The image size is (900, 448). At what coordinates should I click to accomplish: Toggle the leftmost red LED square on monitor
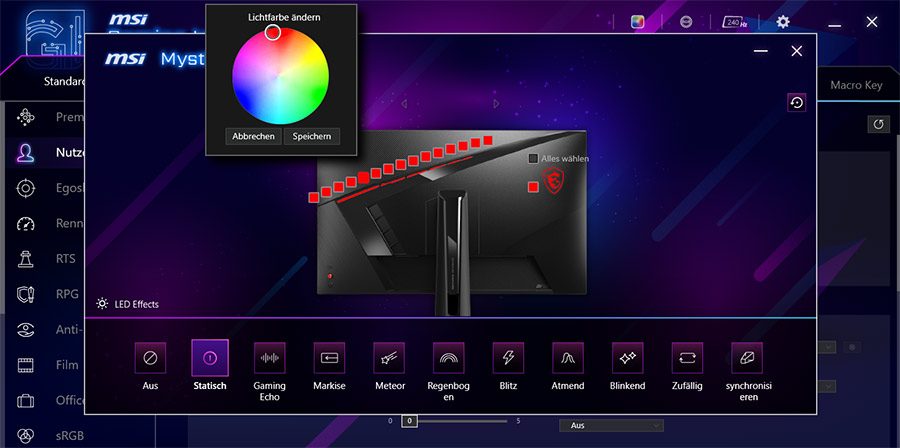(314, 197)
